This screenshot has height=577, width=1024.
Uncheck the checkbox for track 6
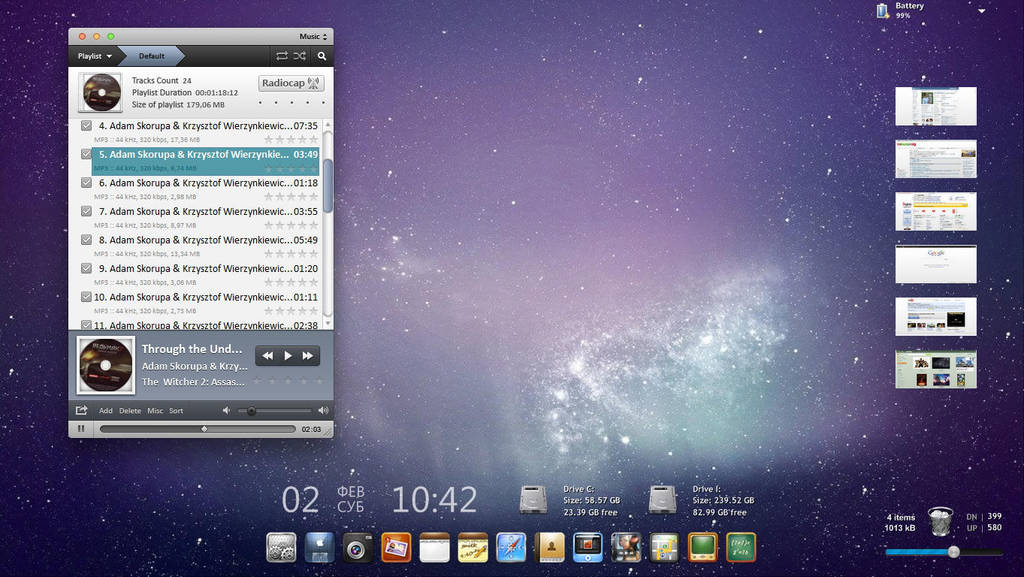[86, 183]
